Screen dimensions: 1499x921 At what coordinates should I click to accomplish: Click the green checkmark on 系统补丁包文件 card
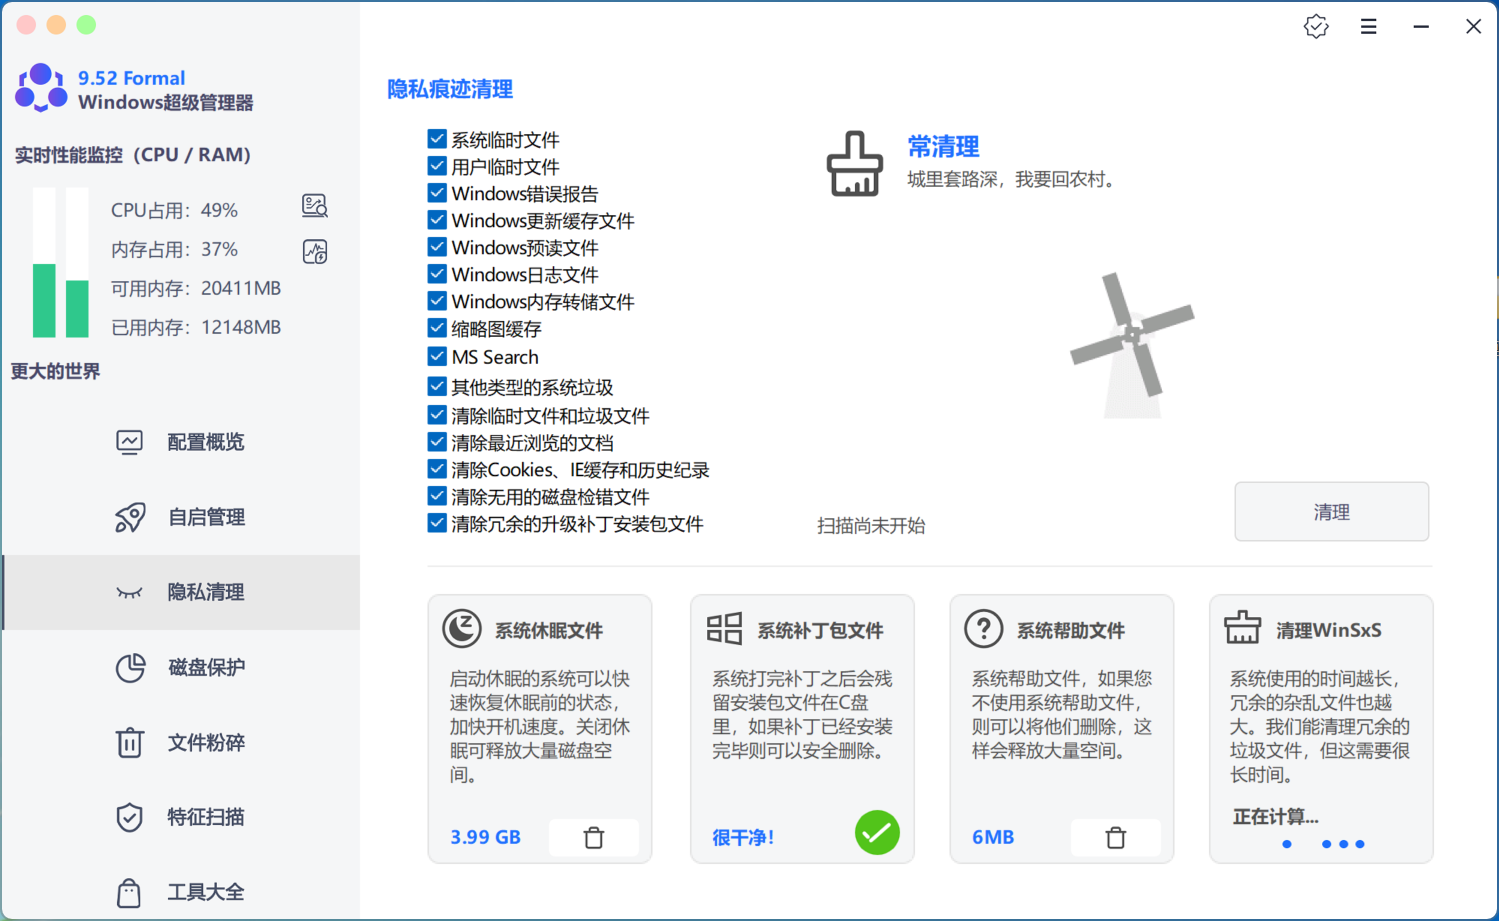[x=877, y=833]
